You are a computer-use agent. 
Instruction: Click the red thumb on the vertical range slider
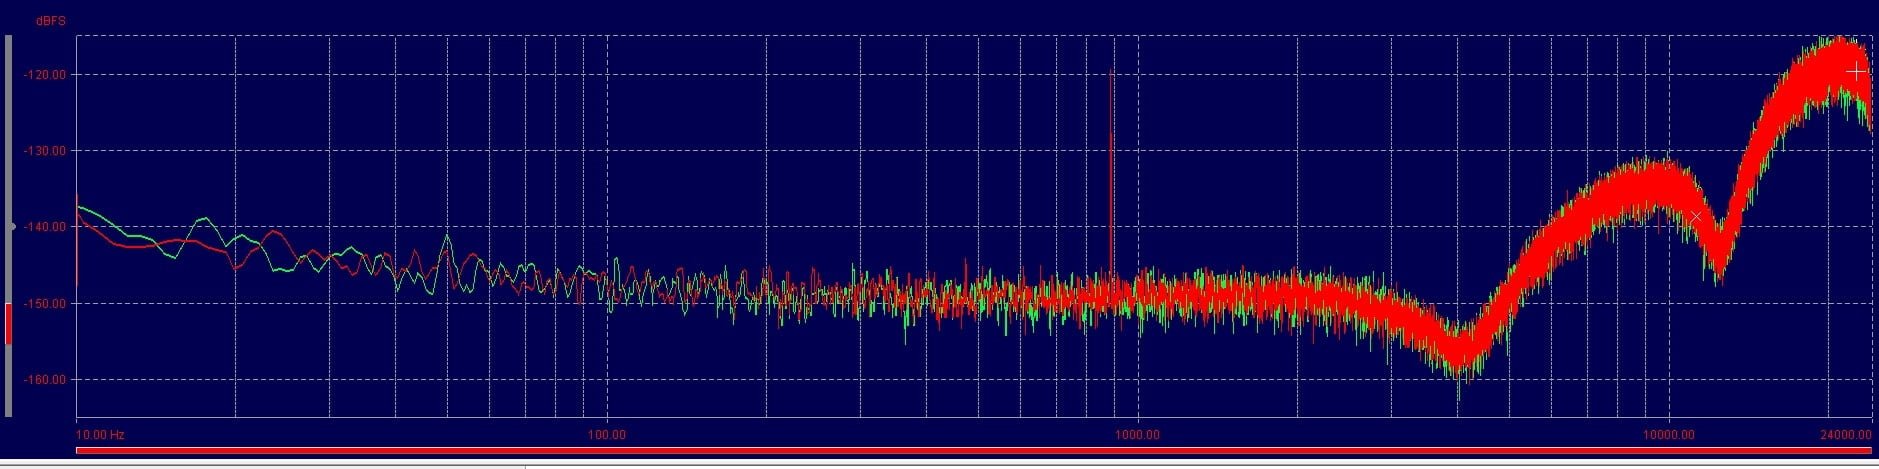(x=9, y=324)
